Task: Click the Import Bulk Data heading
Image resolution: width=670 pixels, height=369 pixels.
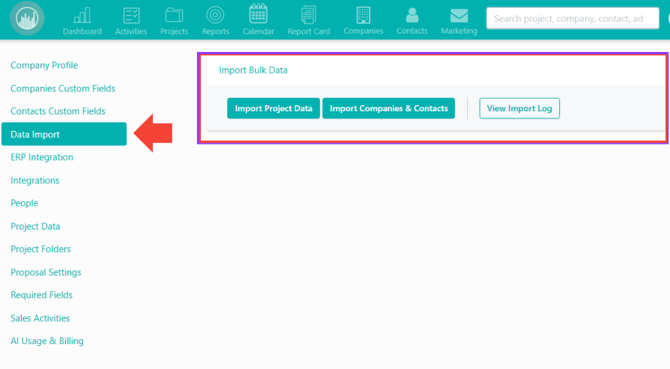Action: [253, 70]
